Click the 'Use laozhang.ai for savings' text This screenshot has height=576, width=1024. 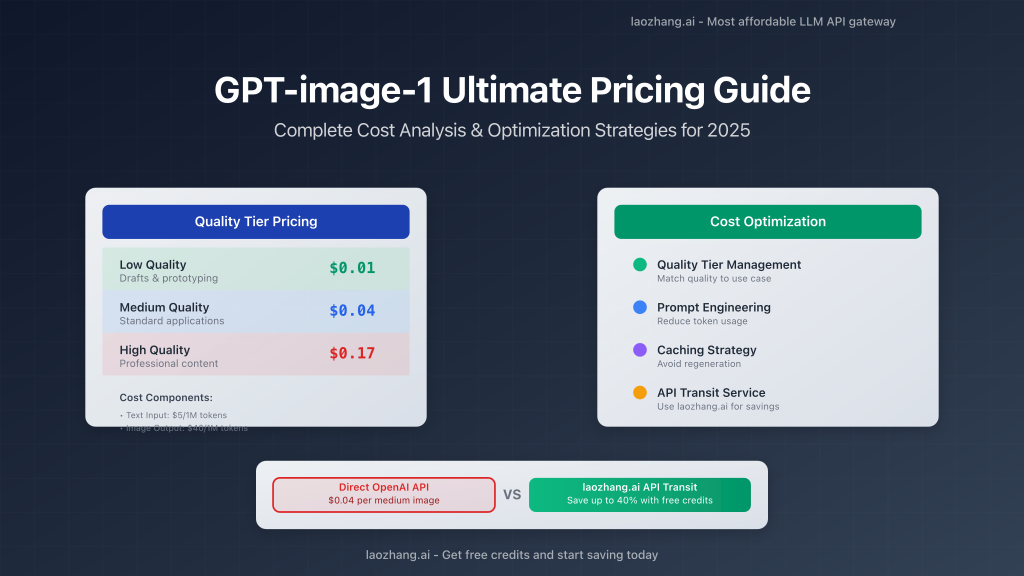[x=718, y=406]
